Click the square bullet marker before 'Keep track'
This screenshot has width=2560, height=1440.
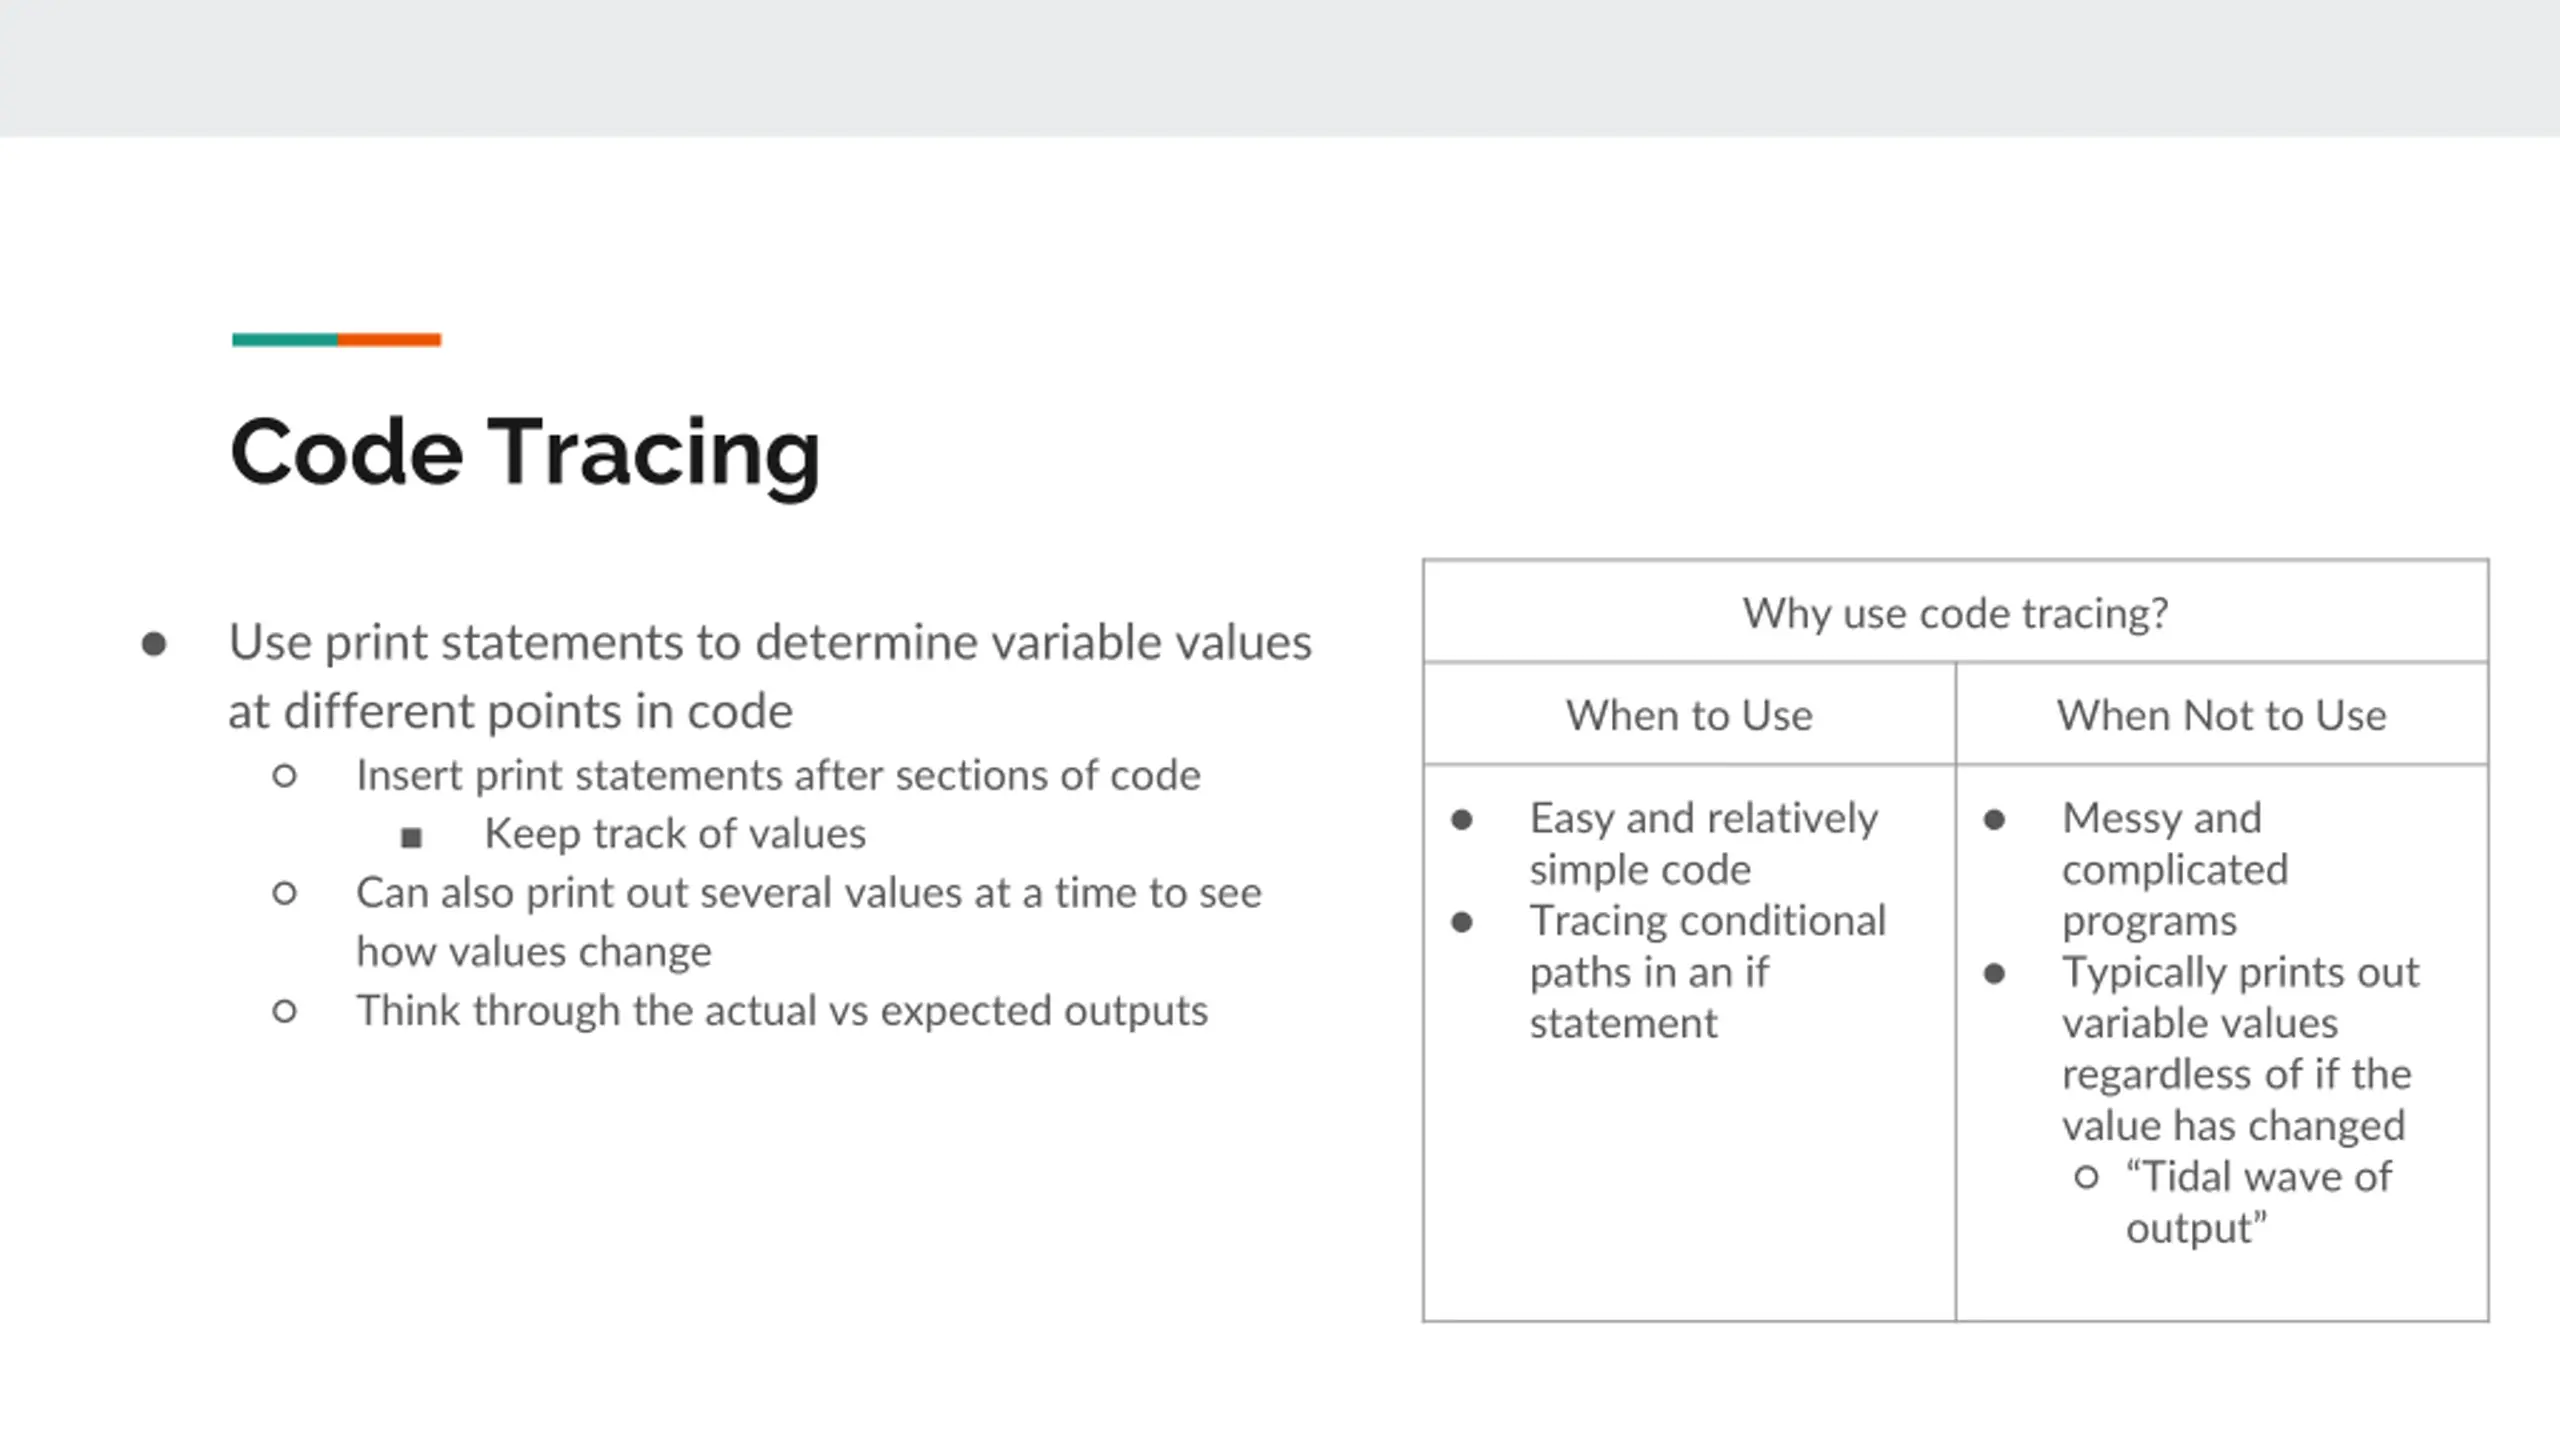click(x=411, y=837)
